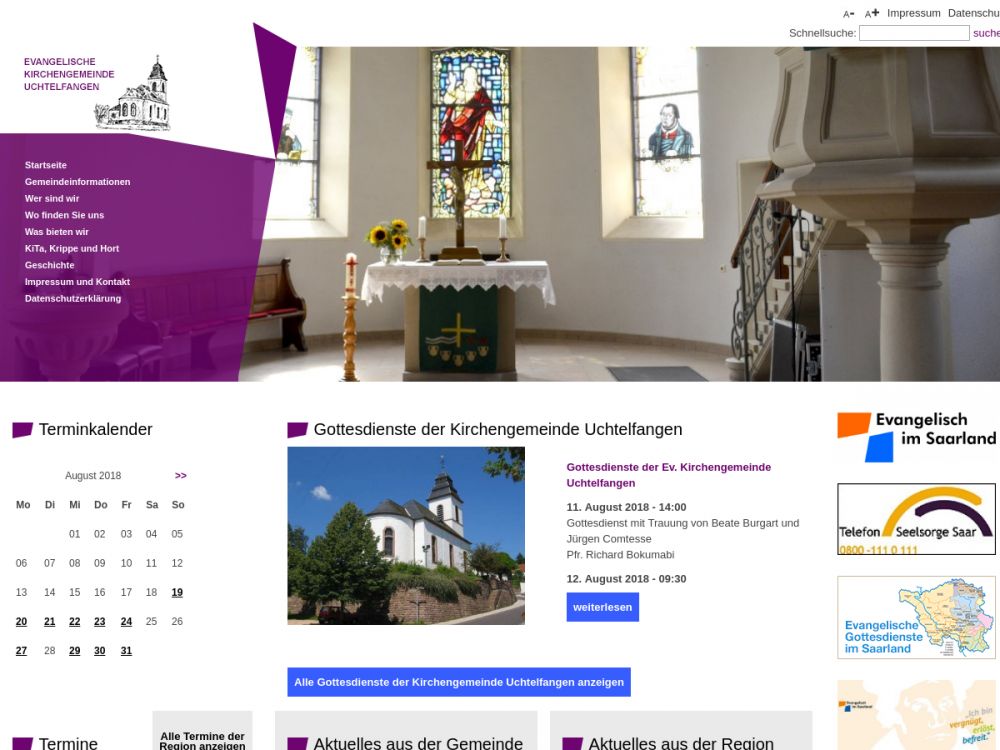1000x750 pixels.
Task: Click the church building photo thumbnail
Action: 405,536
